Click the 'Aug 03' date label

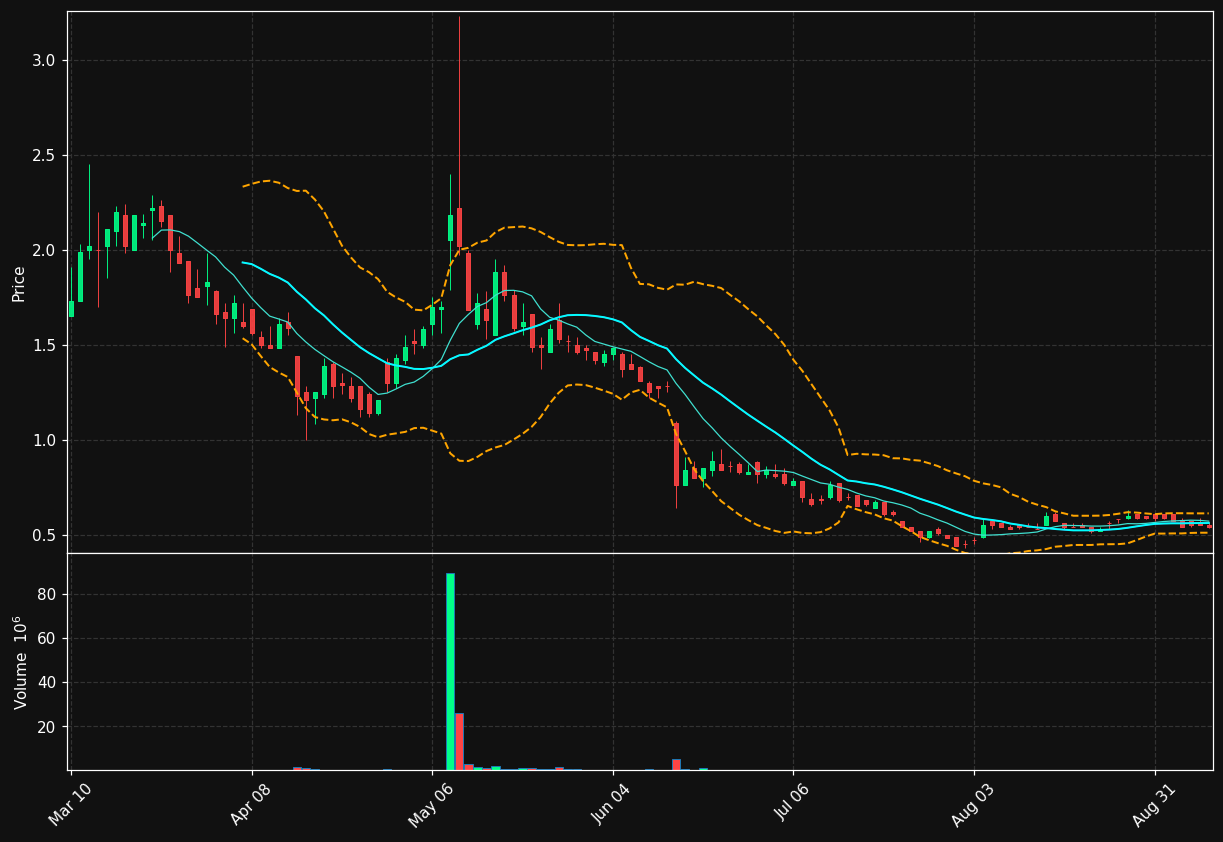(x=974, y=803)
